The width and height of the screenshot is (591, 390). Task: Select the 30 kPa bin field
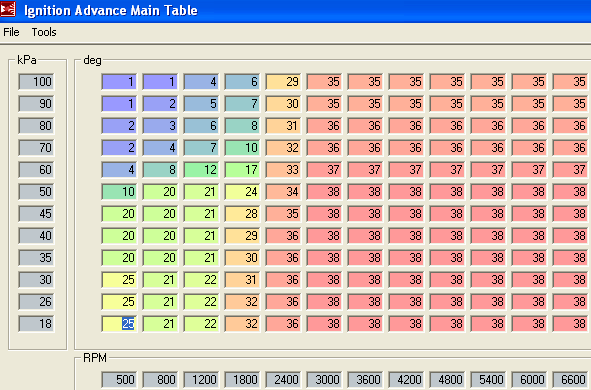pos(36,280)
